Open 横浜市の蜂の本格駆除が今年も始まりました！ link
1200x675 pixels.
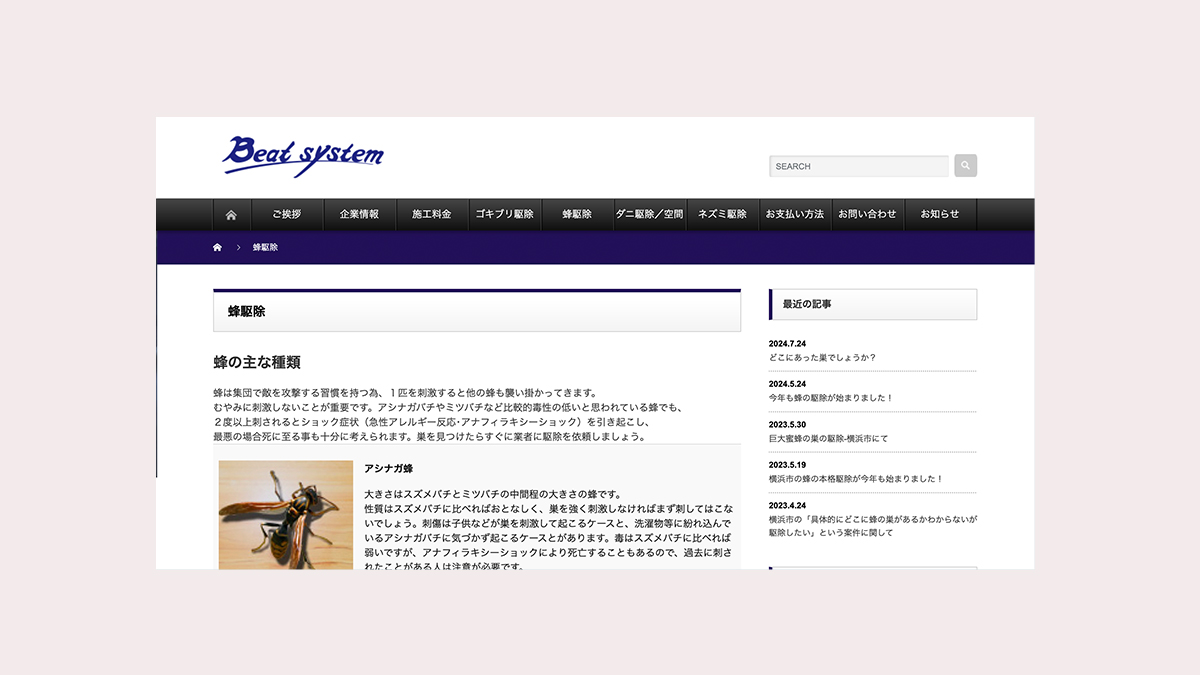855,479
